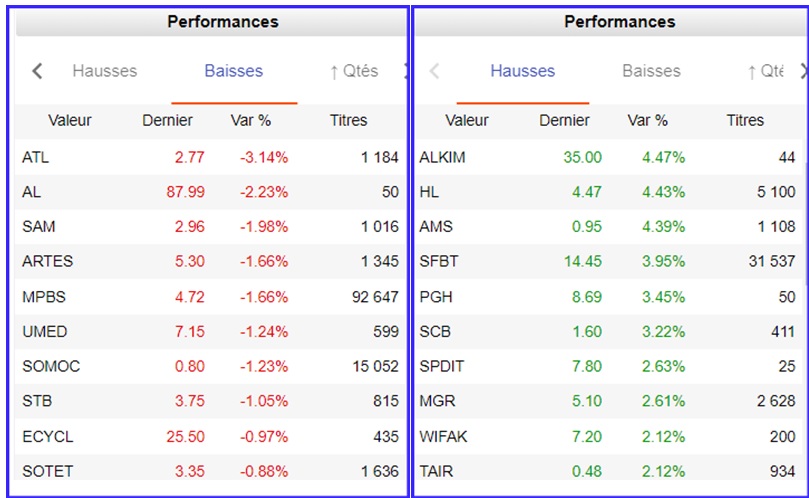Open the ATL stock row
The image size is (809, 498).
pyautogui.click(x=211, y=157)
